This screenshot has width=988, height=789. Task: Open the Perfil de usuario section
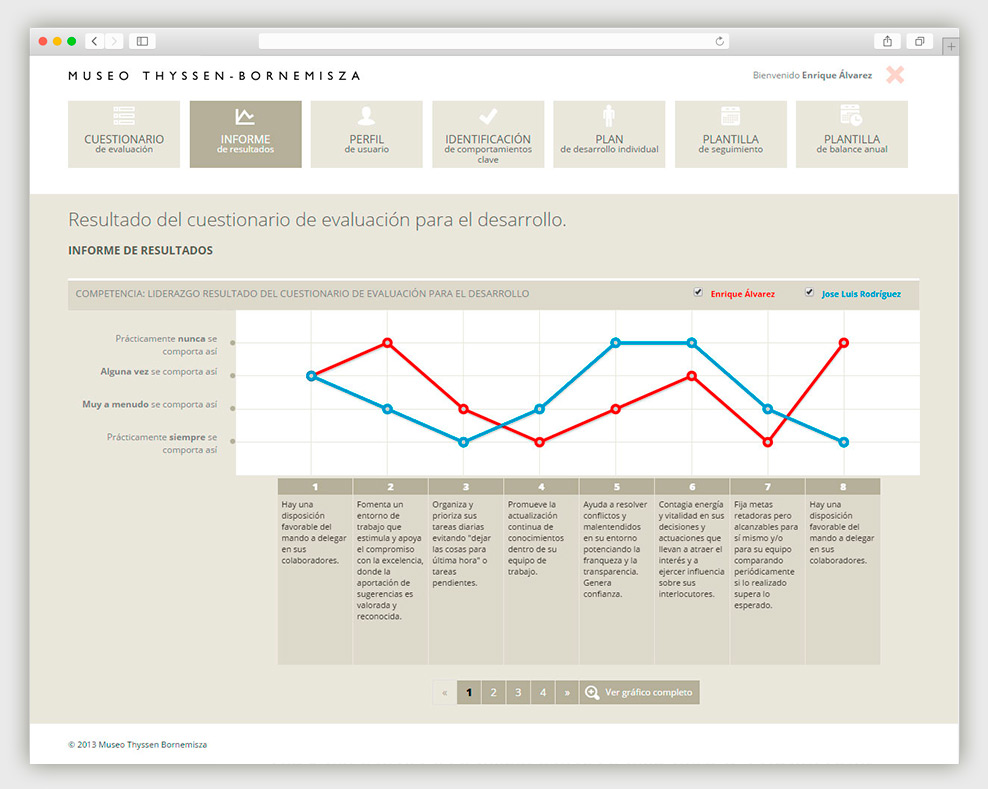[367, 134]
